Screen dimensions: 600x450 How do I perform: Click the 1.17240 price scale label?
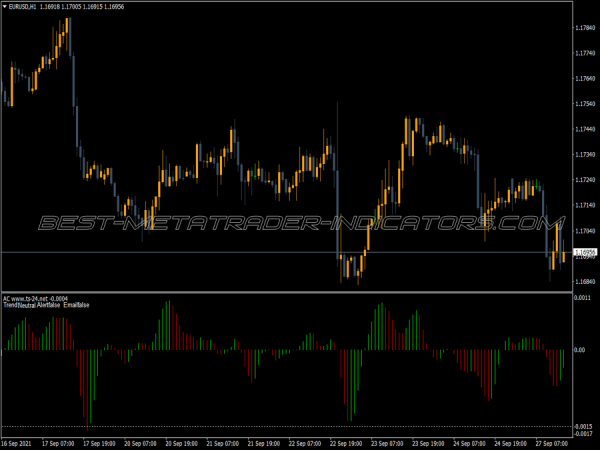586,180
